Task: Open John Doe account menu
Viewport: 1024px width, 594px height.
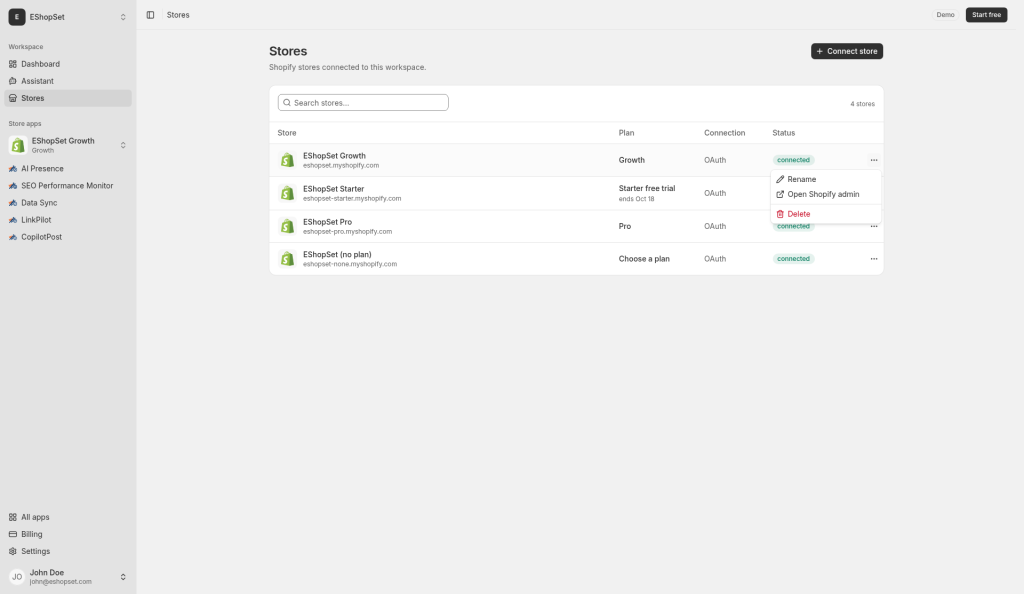Action: tap(68, 577)
